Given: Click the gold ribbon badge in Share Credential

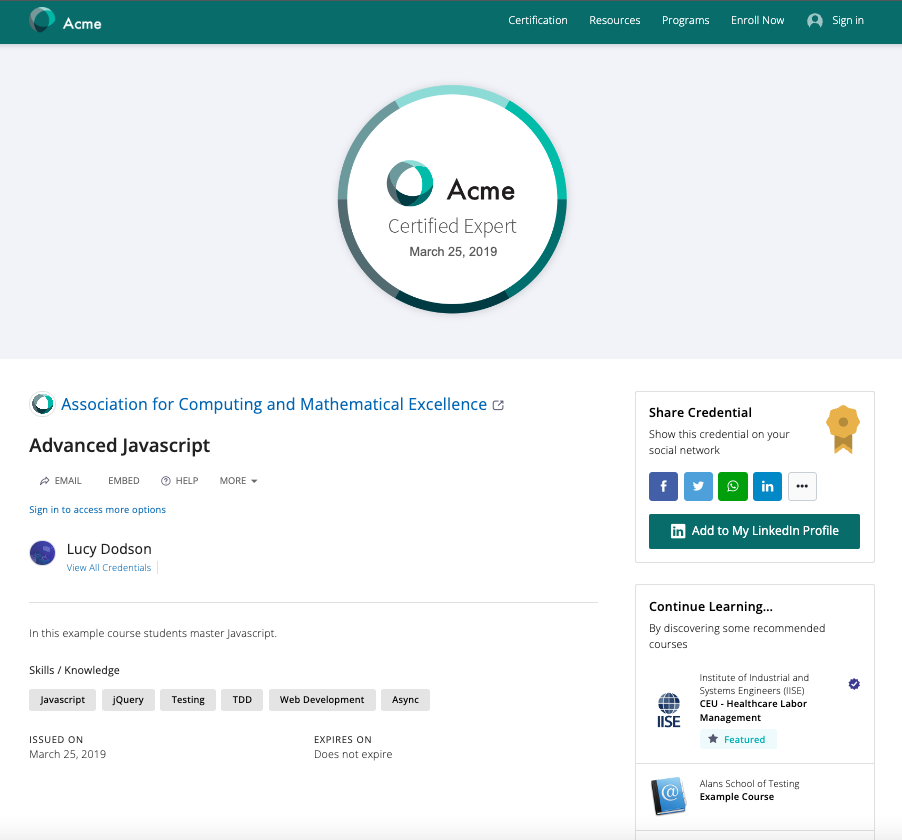Looking at the screenshot, I should (842, 428).
